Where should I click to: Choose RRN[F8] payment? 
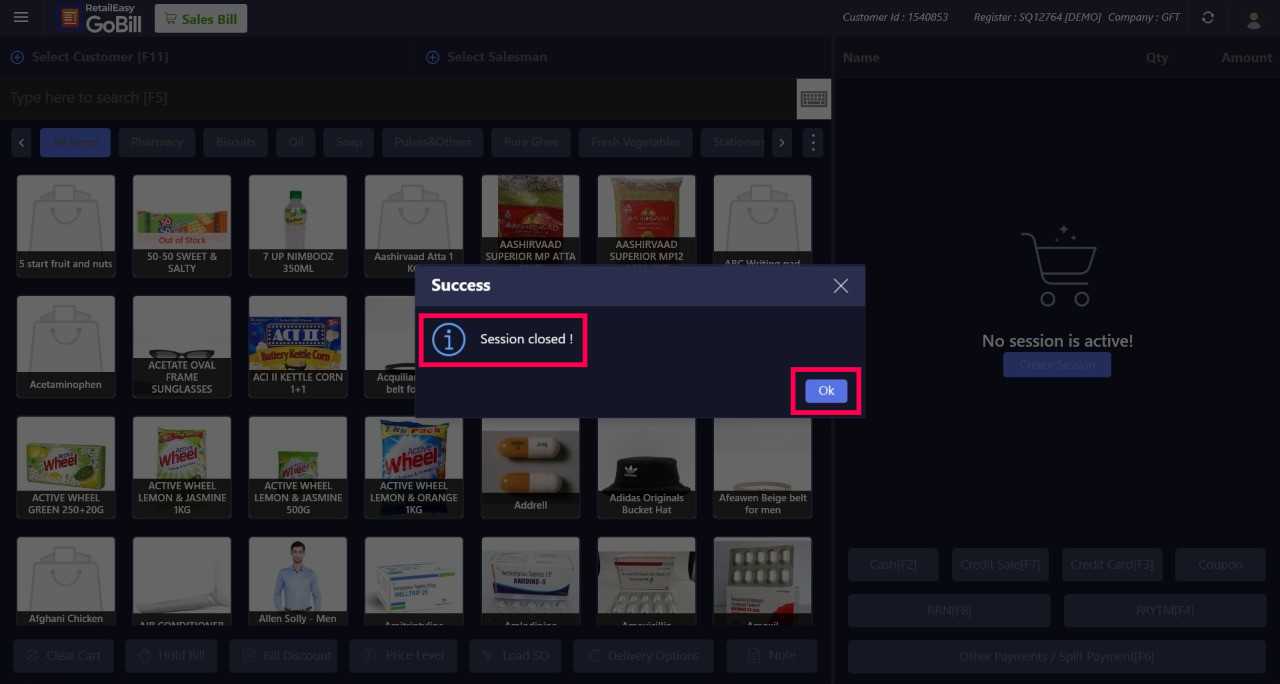[949, 611]
